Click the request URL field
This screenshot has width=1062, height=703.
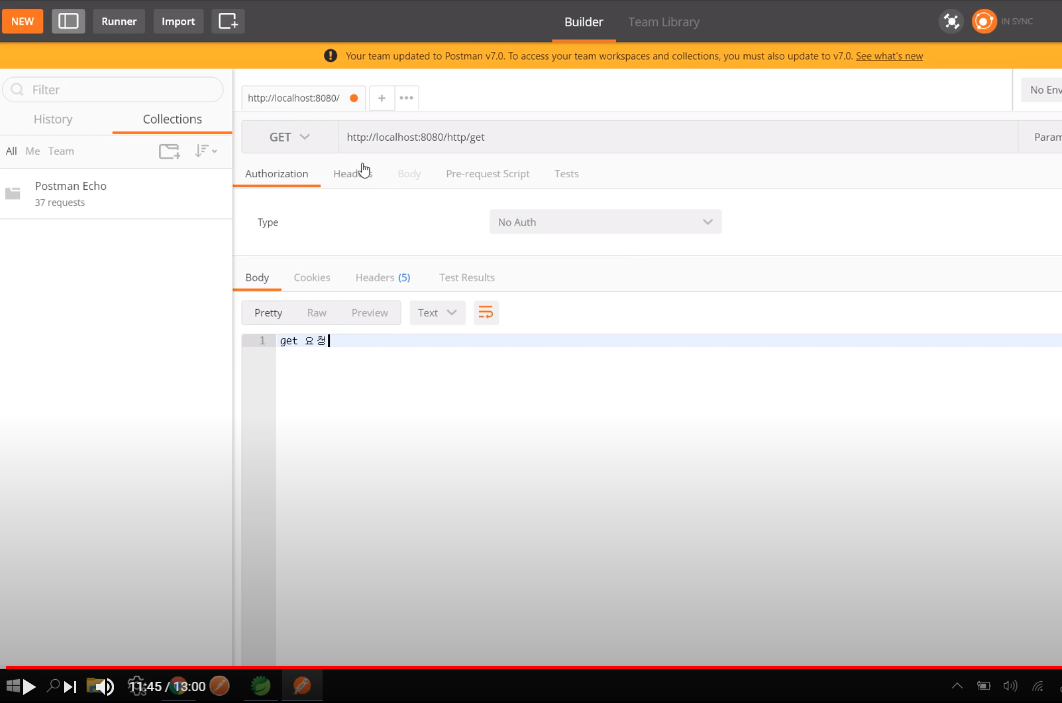[x=677, y=137]
